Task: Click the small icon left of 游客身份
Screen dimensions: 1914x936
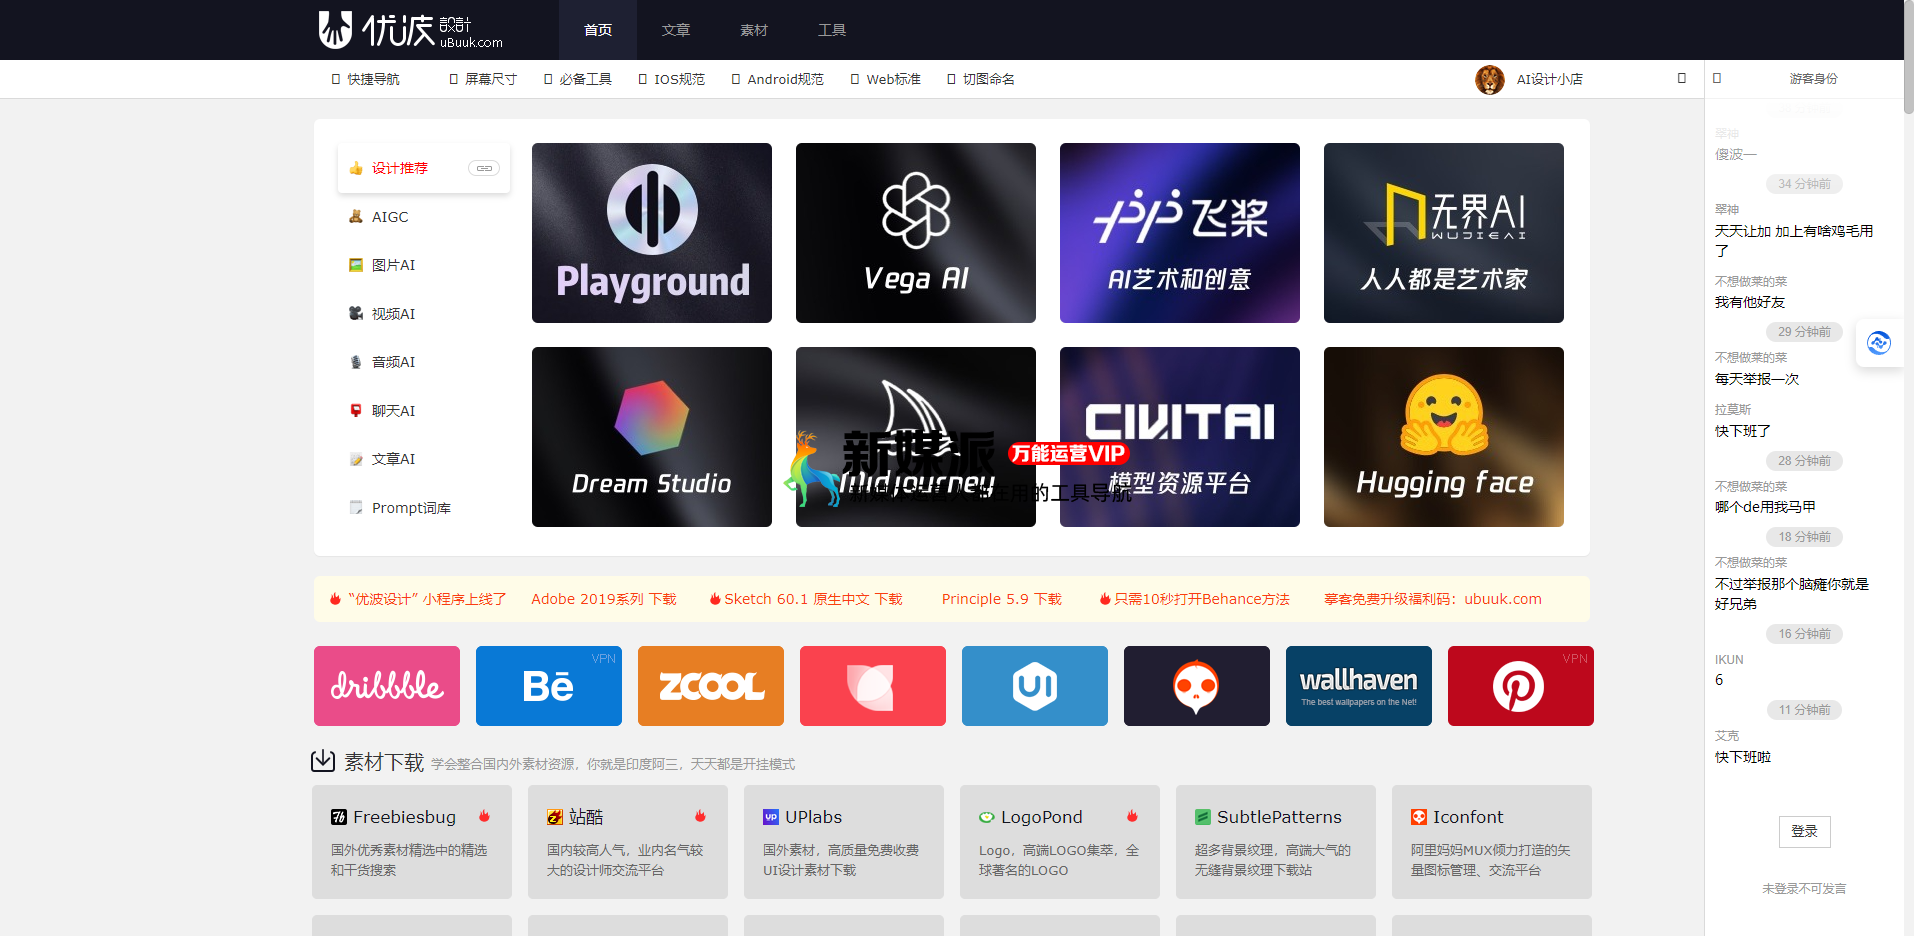Action: tap(1717, 78)
